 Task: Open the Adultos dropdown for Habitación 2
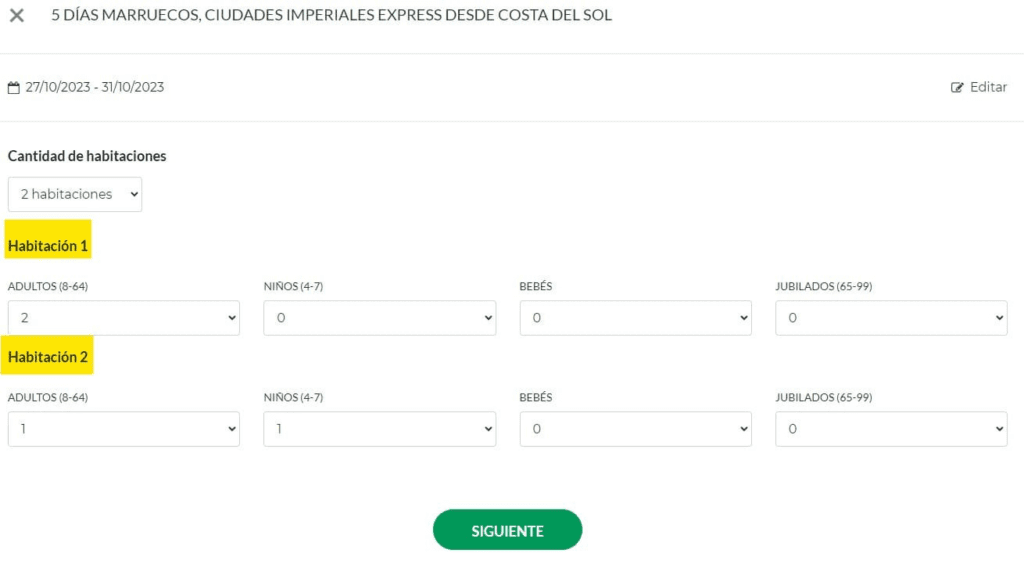click(123, 429)
